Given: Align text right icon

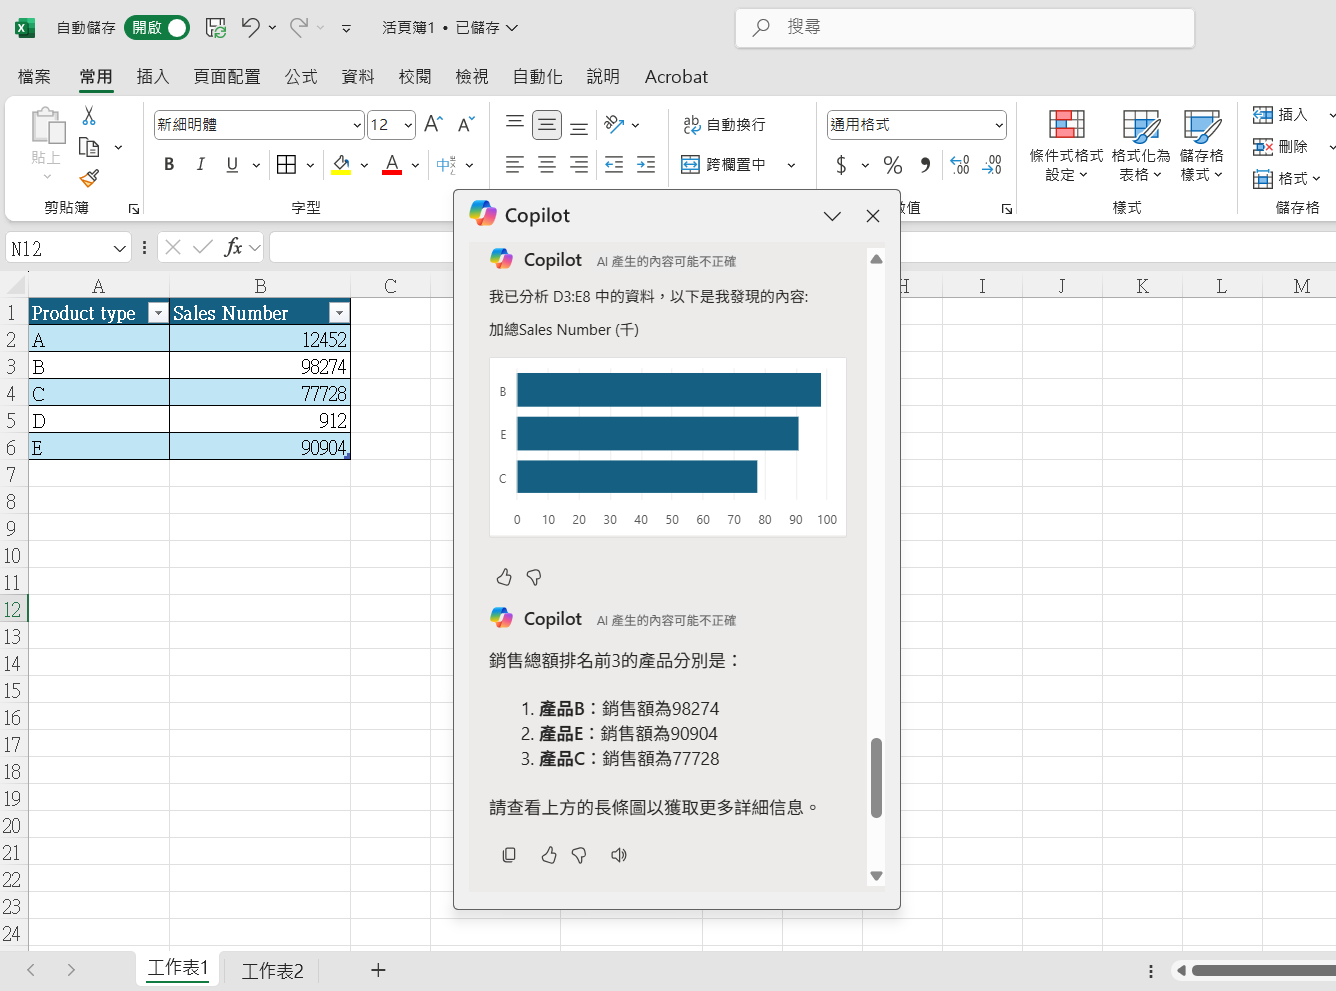Looking at the screenshot, I should coord(579,164).
